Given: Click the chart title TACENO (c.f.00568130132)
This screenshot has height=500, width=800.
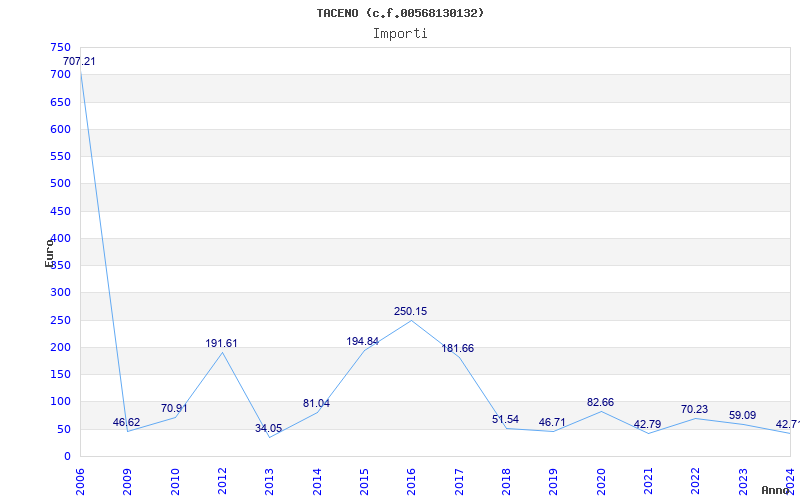Looking at the screenshot, I should [x=400, y=13].
